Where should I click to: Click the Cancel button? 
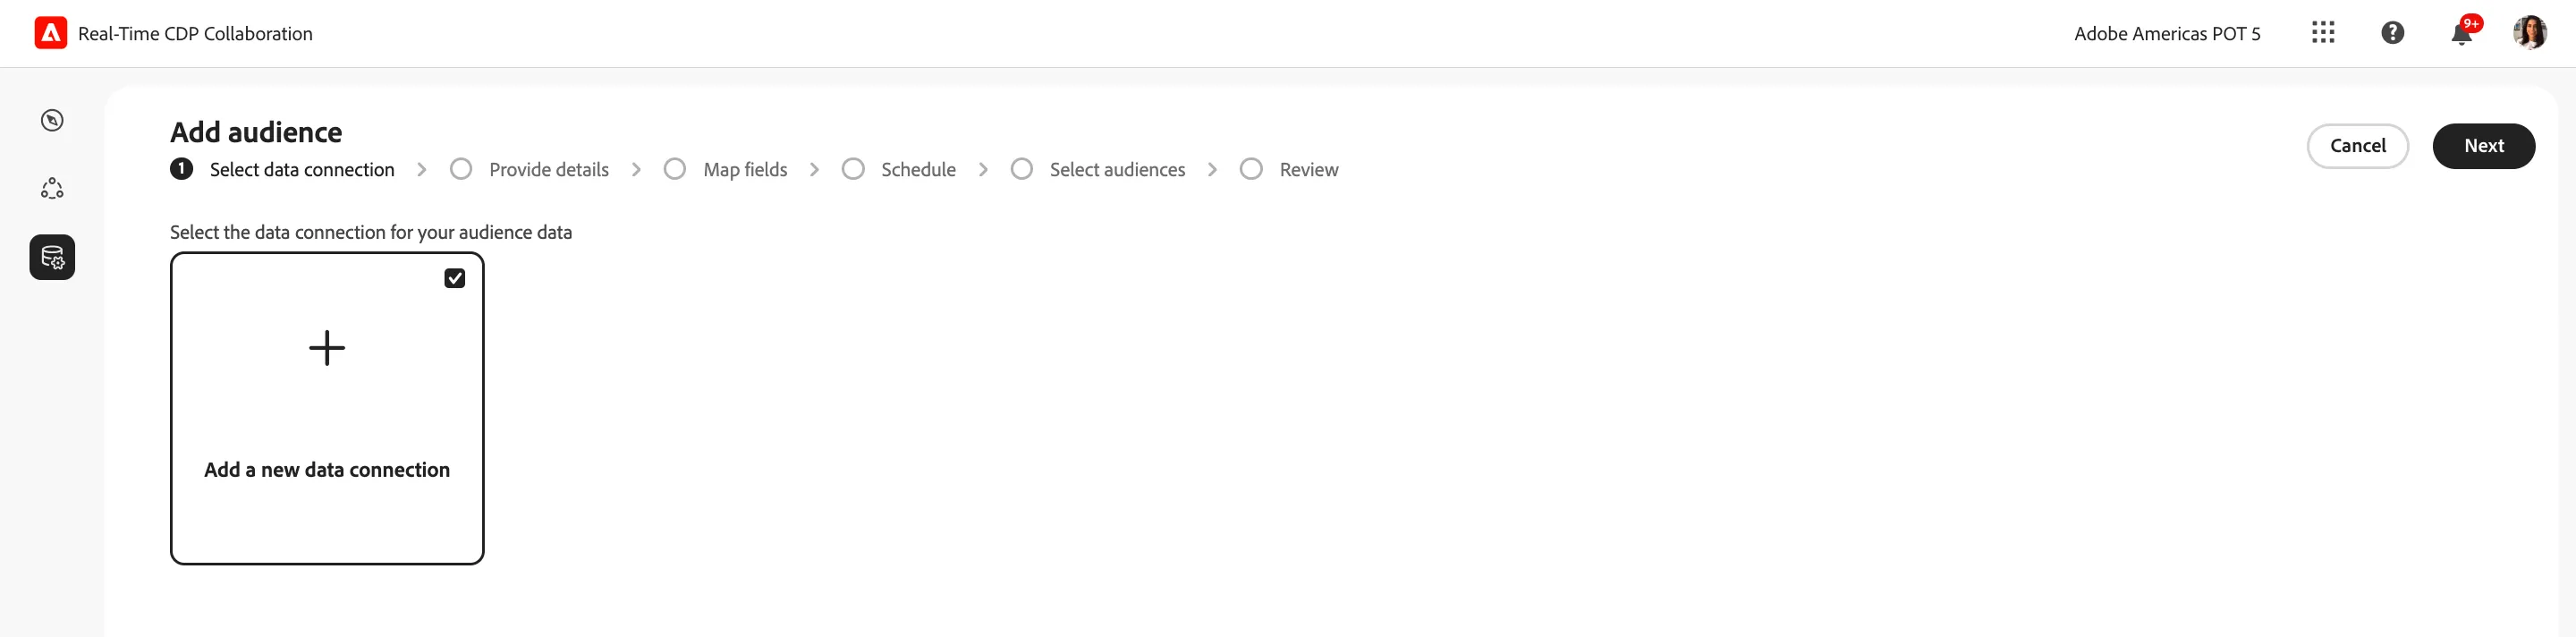pyautogui.click(x=2357, y=146)
